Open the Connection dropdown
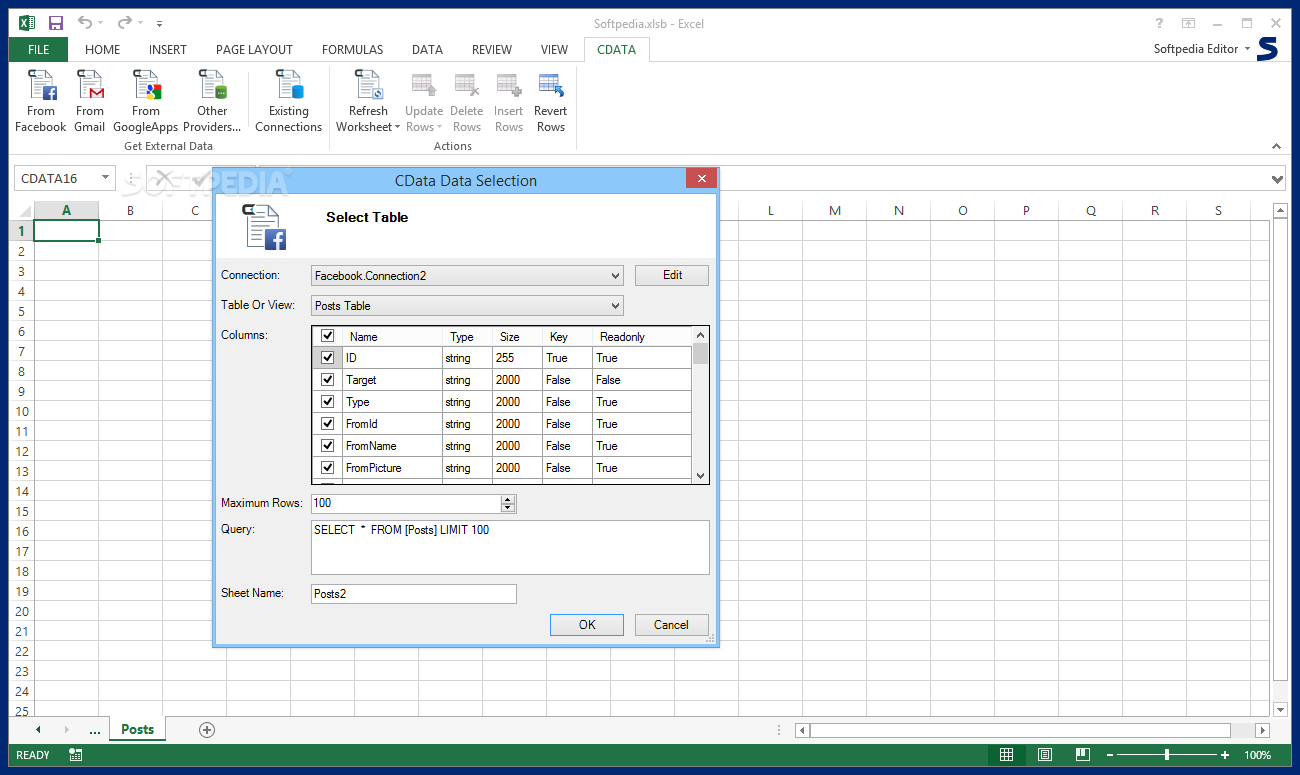Viewport: 1300px width, 775px height. click(x=467, y=275)
